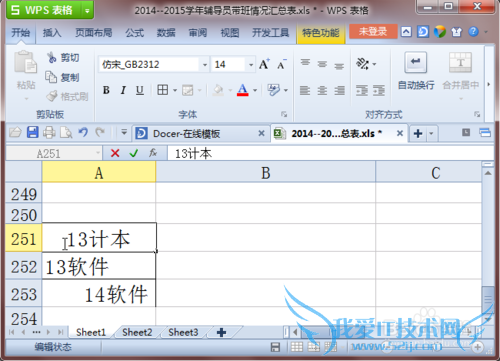Toggle Bold formatting

tap(106, 90)
